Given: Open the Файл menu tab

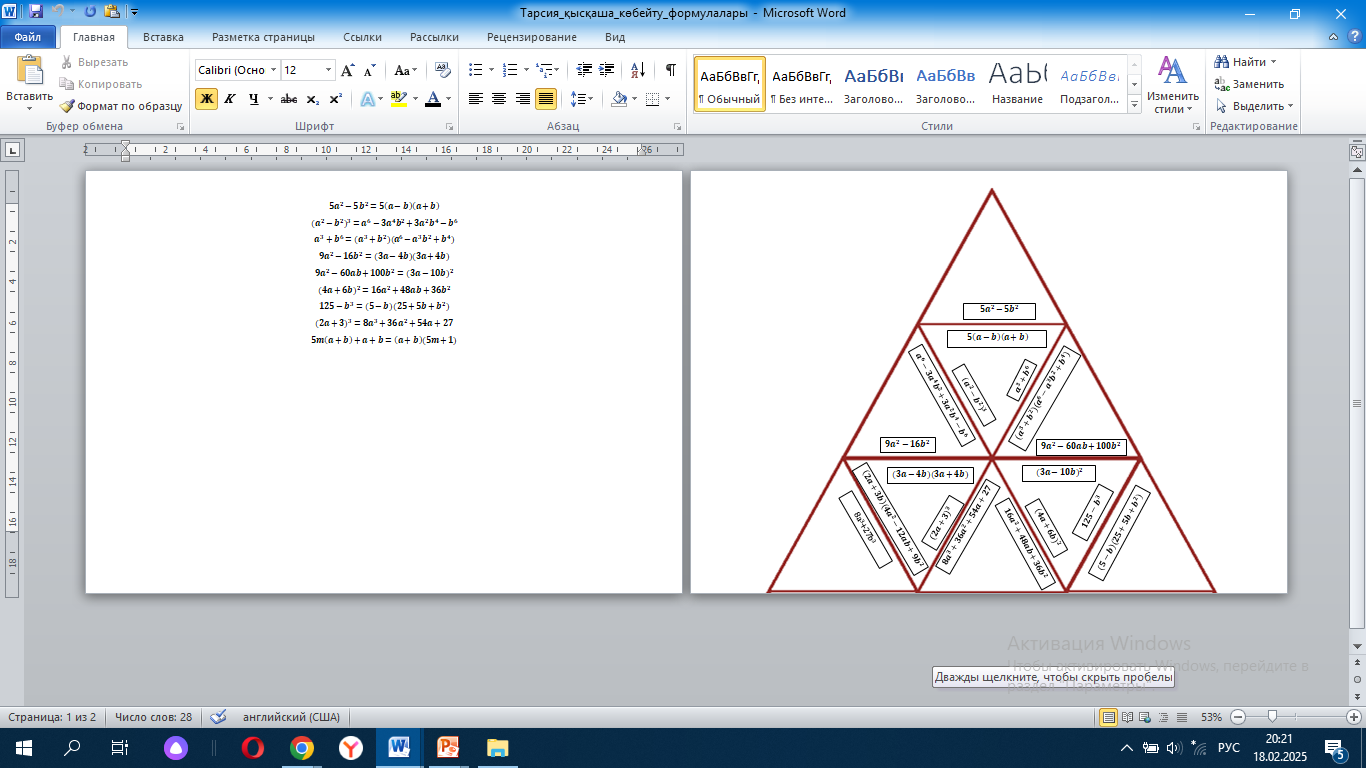Looking at the screenshot, I should point(27,37).
